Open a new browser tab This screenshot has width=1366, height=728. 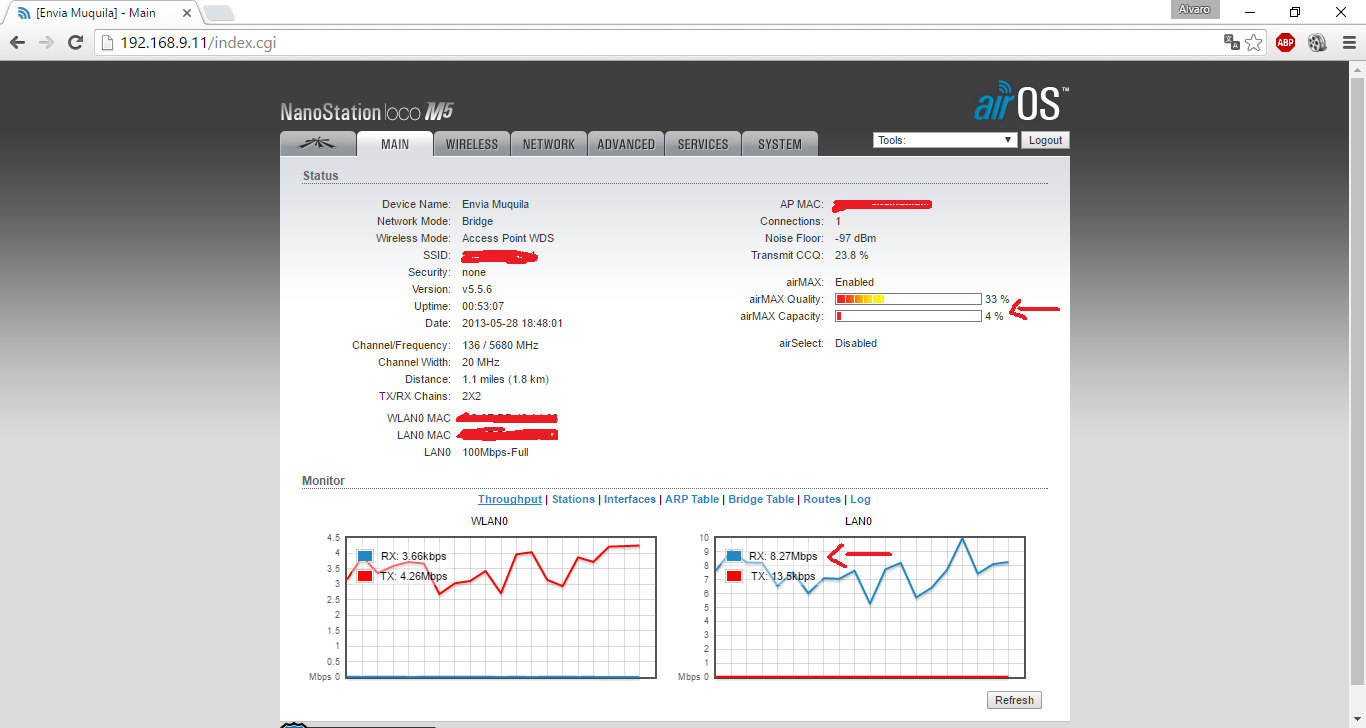tap(219, 13)
